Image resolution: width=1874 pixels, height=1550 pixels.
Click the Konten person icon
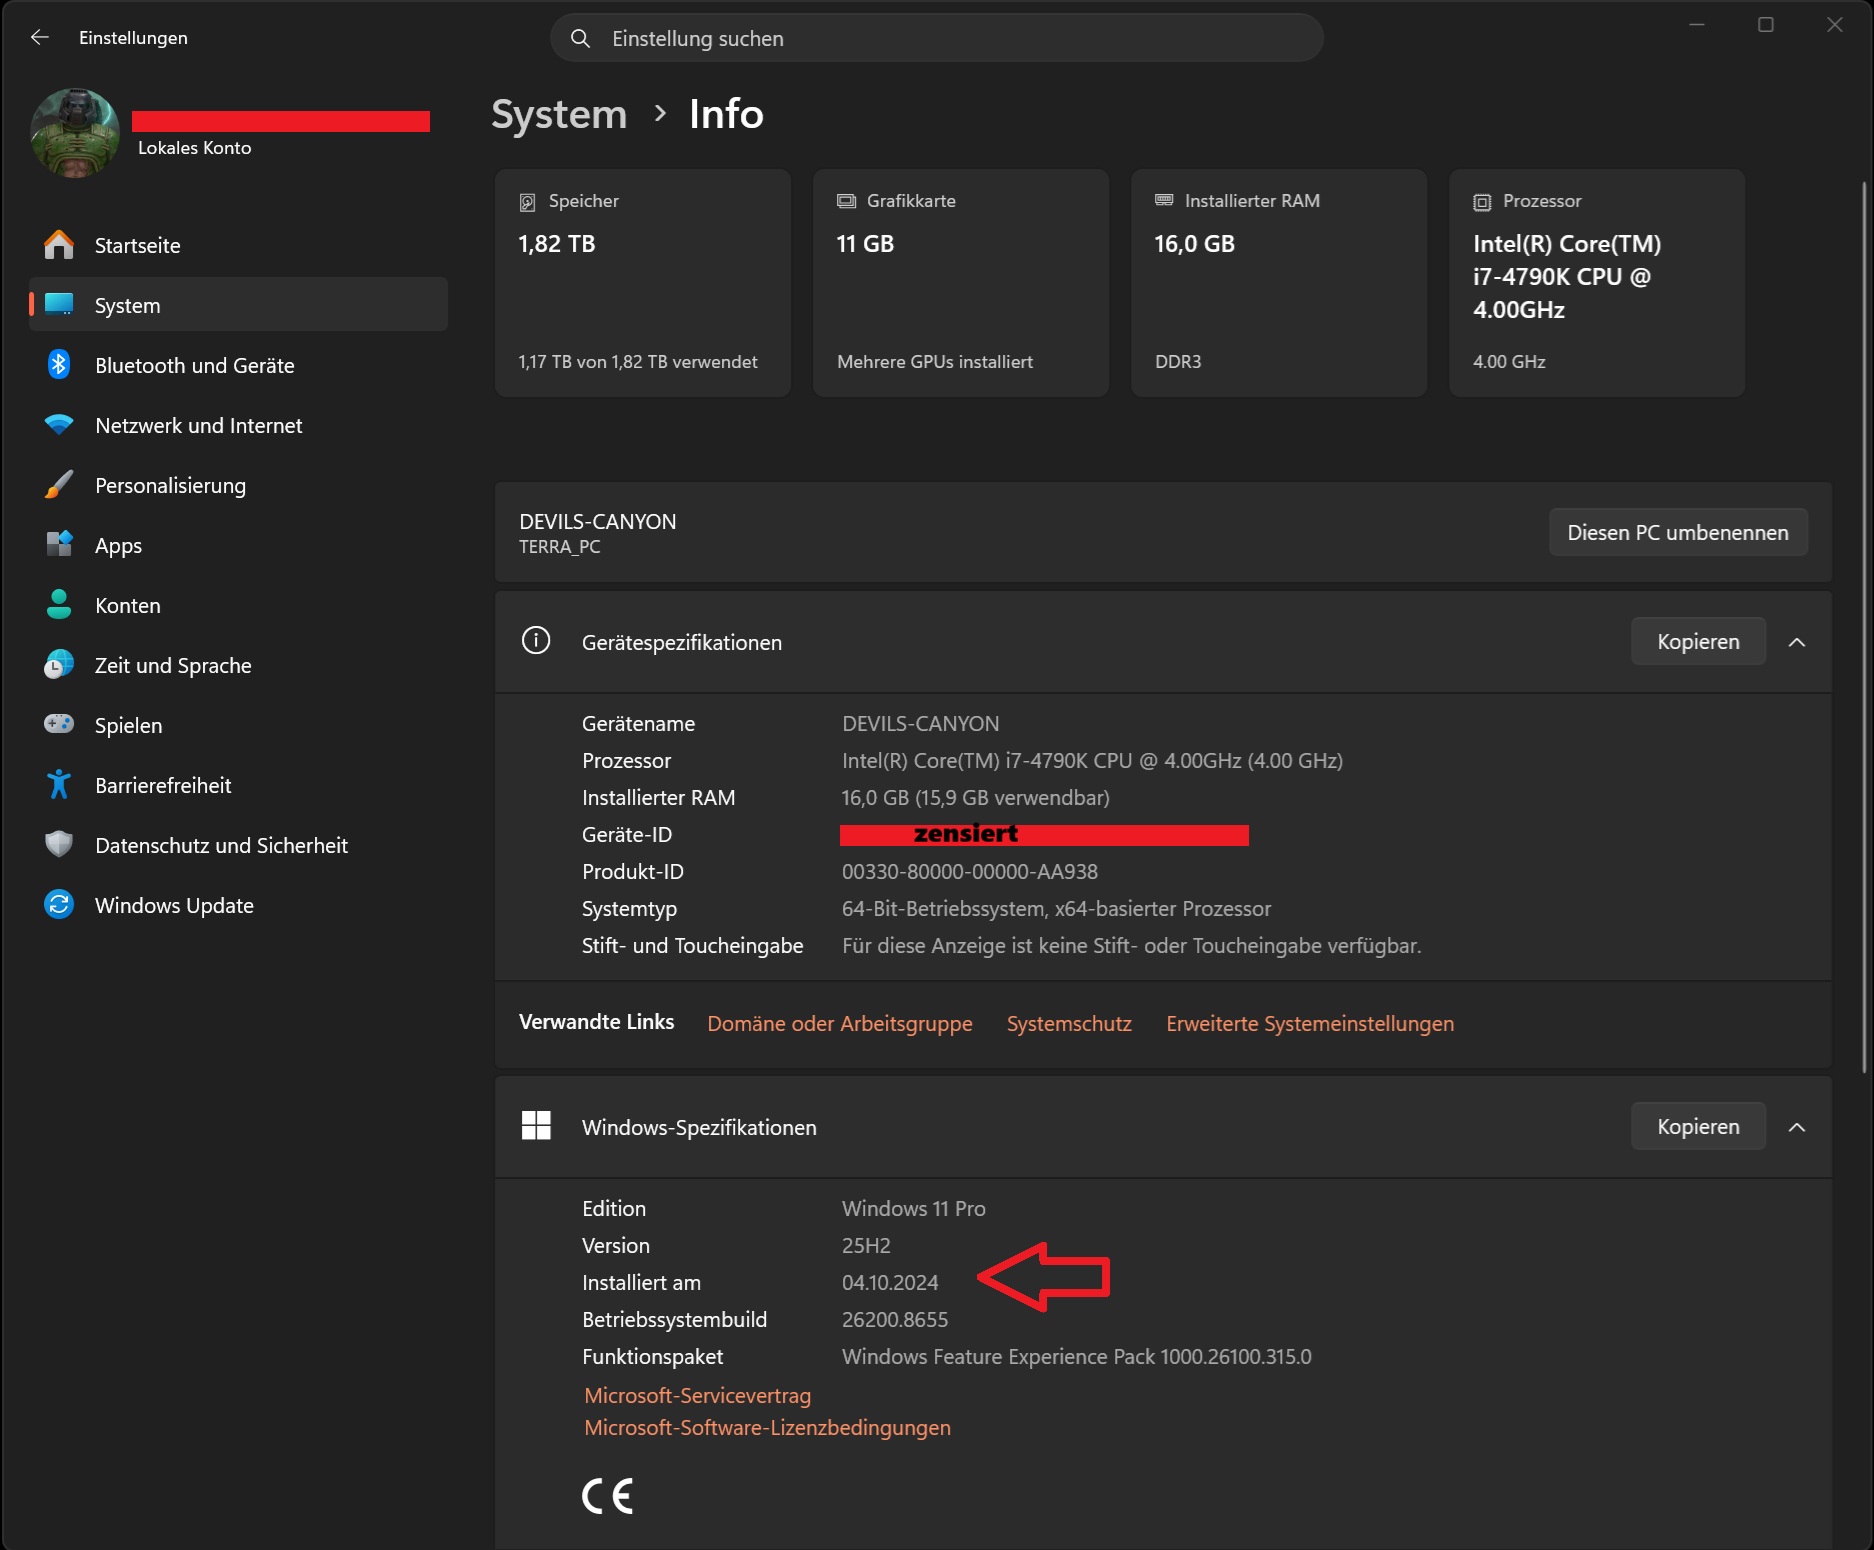[x=59, y=605]
